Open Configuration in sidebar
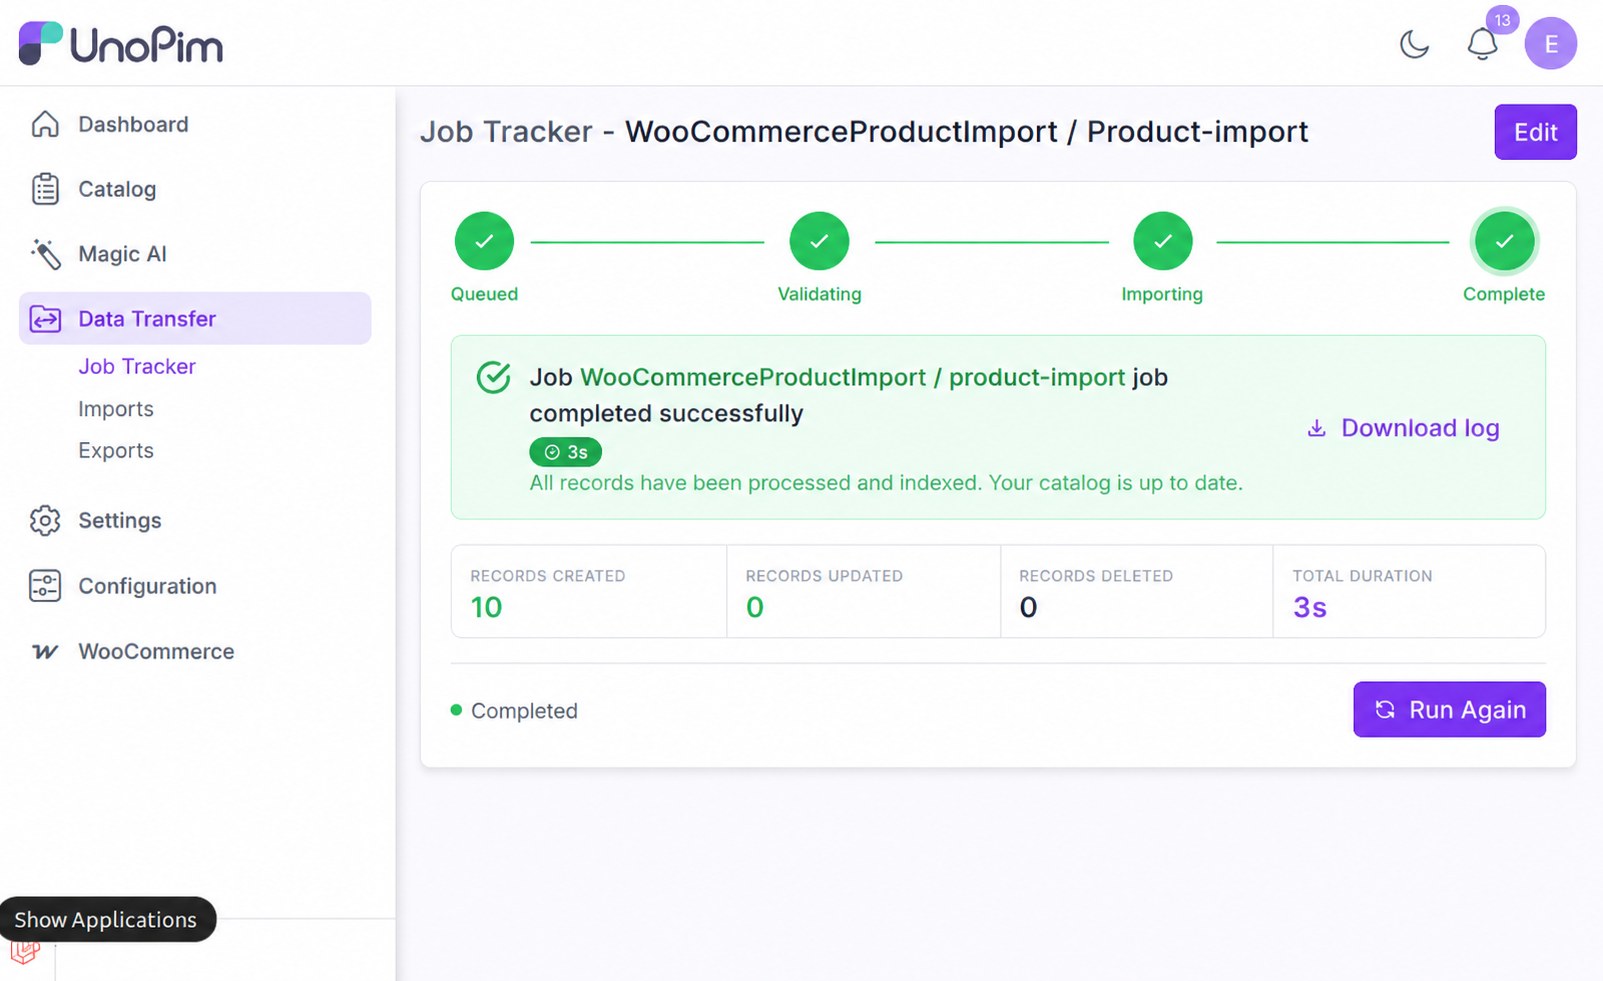The width and height of the screenshot is (1603, 981). click(147, 586)
